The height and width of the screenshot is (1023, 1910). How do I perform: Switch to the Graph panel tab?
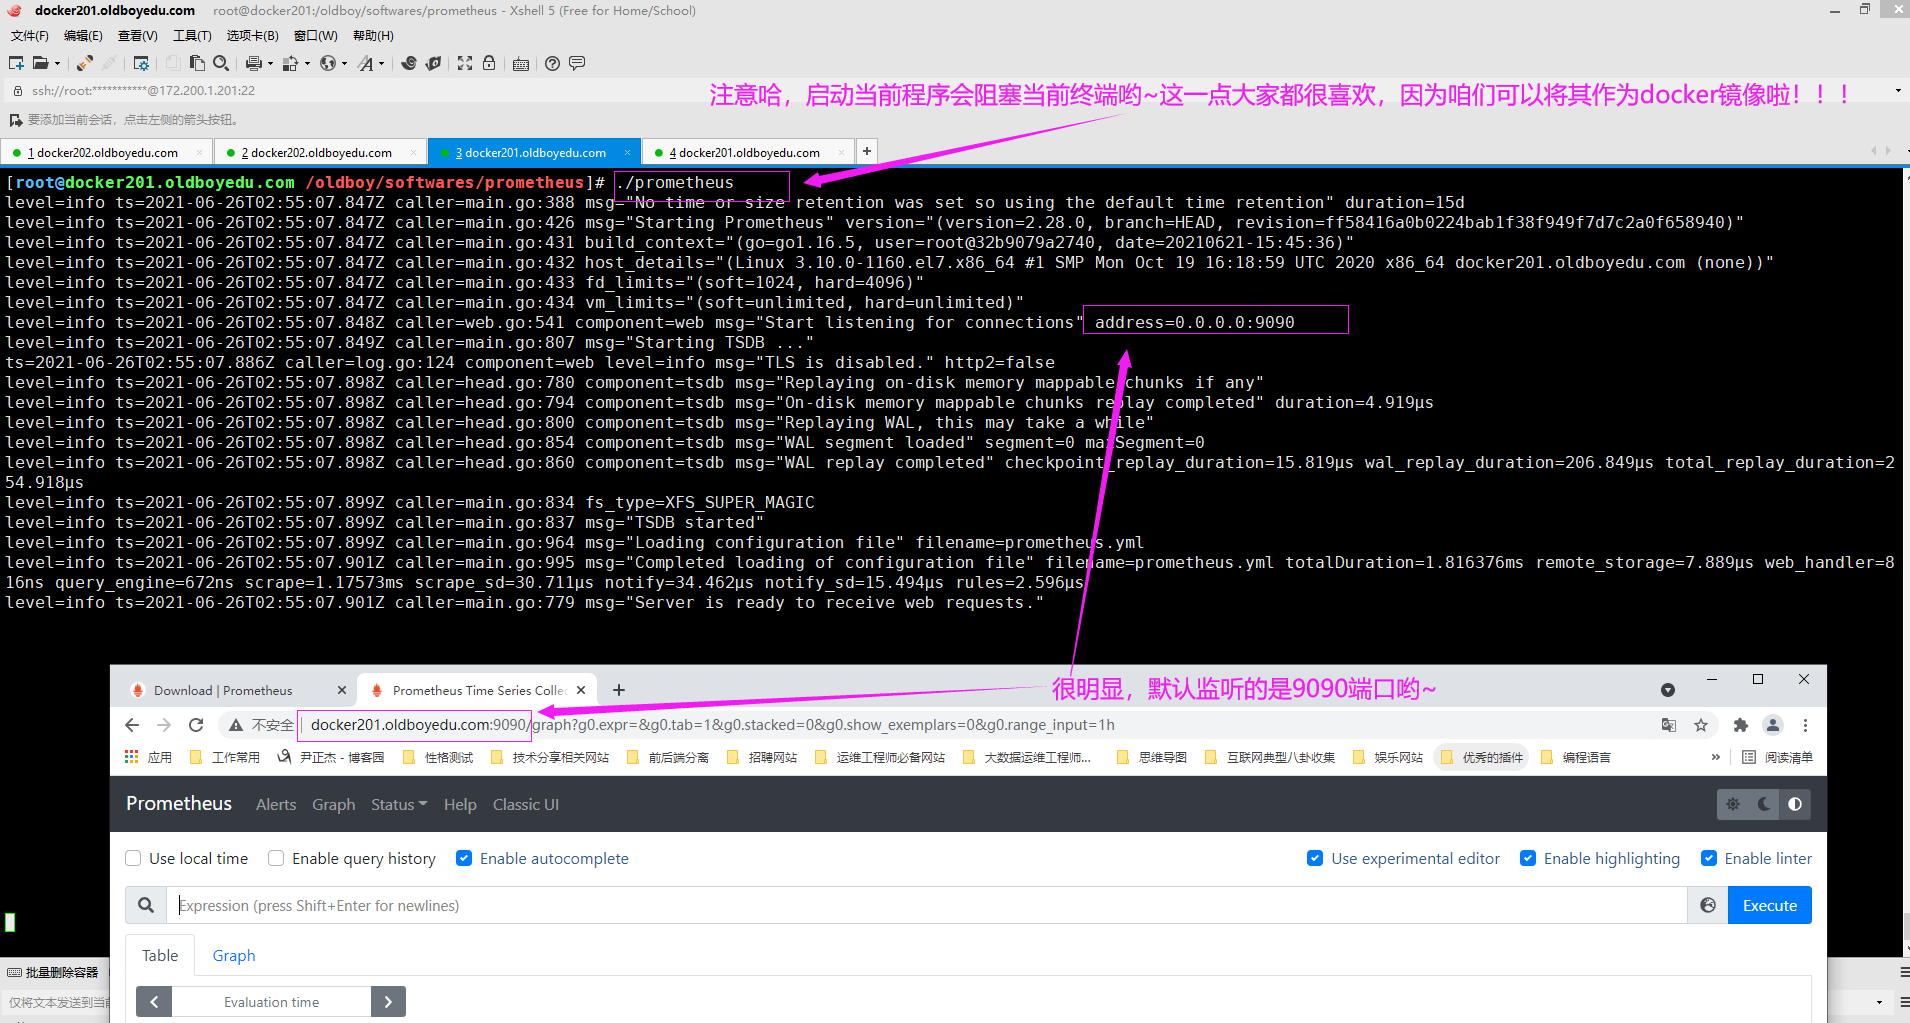click(234, 955)
